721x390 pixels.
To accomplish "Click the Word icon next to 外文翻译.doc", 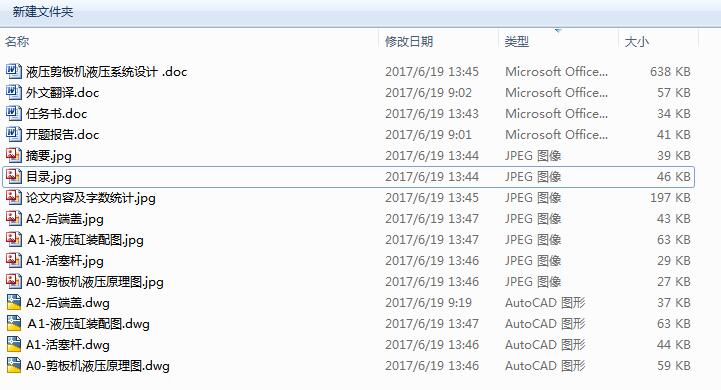I will coord(14,92).
